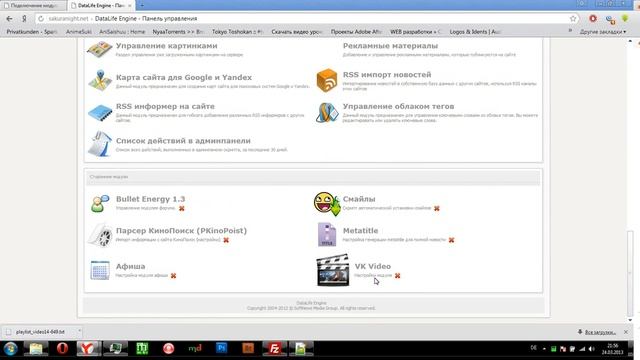This screenshot has width=640, height=360.
Task: Click the purple Metatitle document icon
Action: (x=327, y=234)
